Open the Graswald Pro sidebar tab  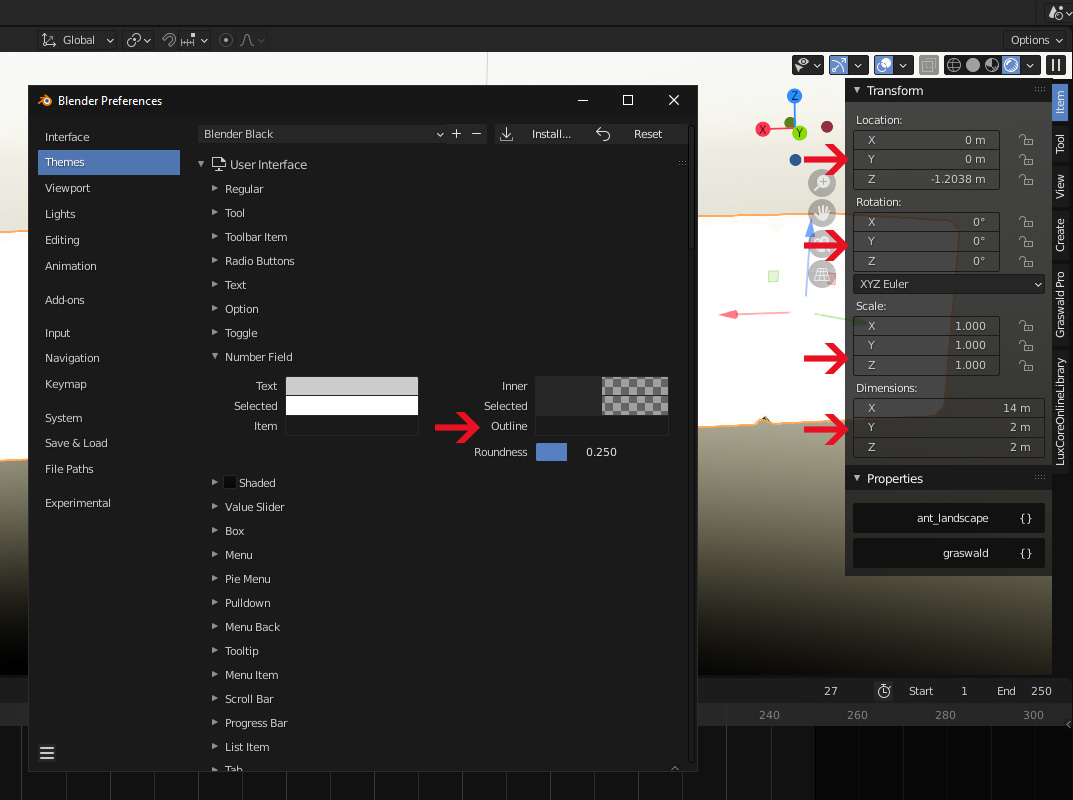pyautogui.click(x=1060, y=305)
